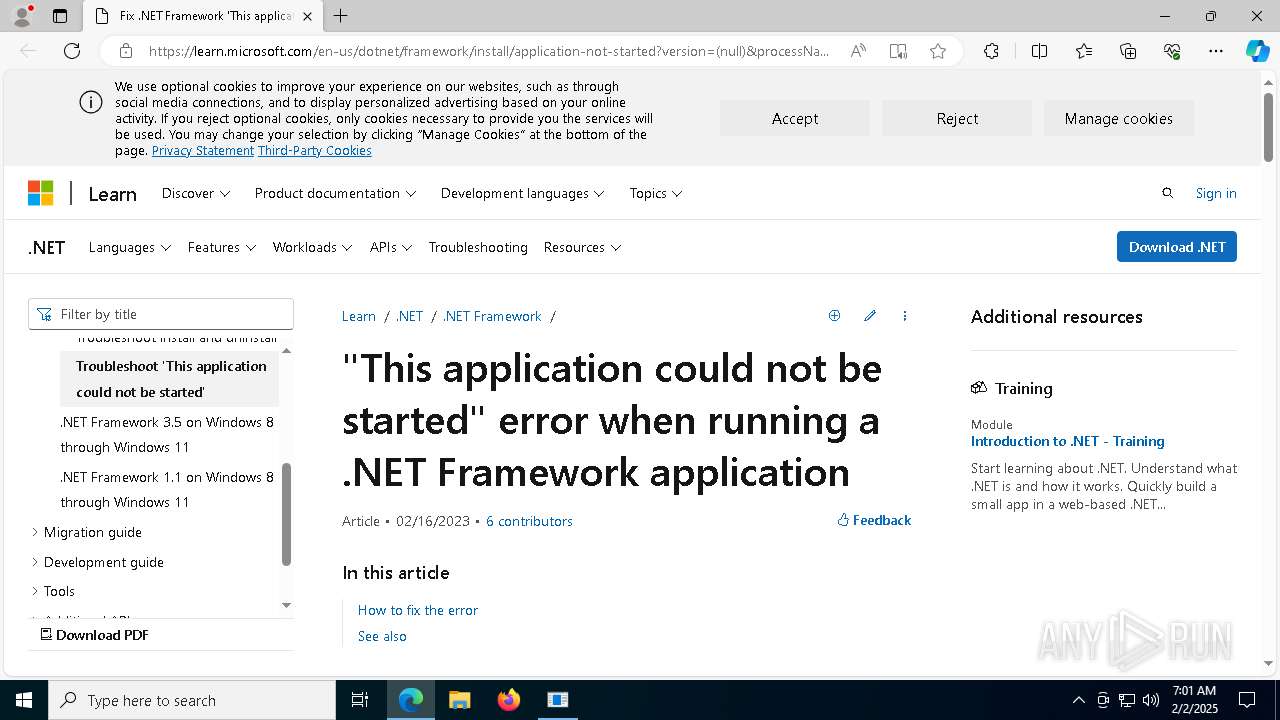Open the Edge profile icon

pos(21,16)
